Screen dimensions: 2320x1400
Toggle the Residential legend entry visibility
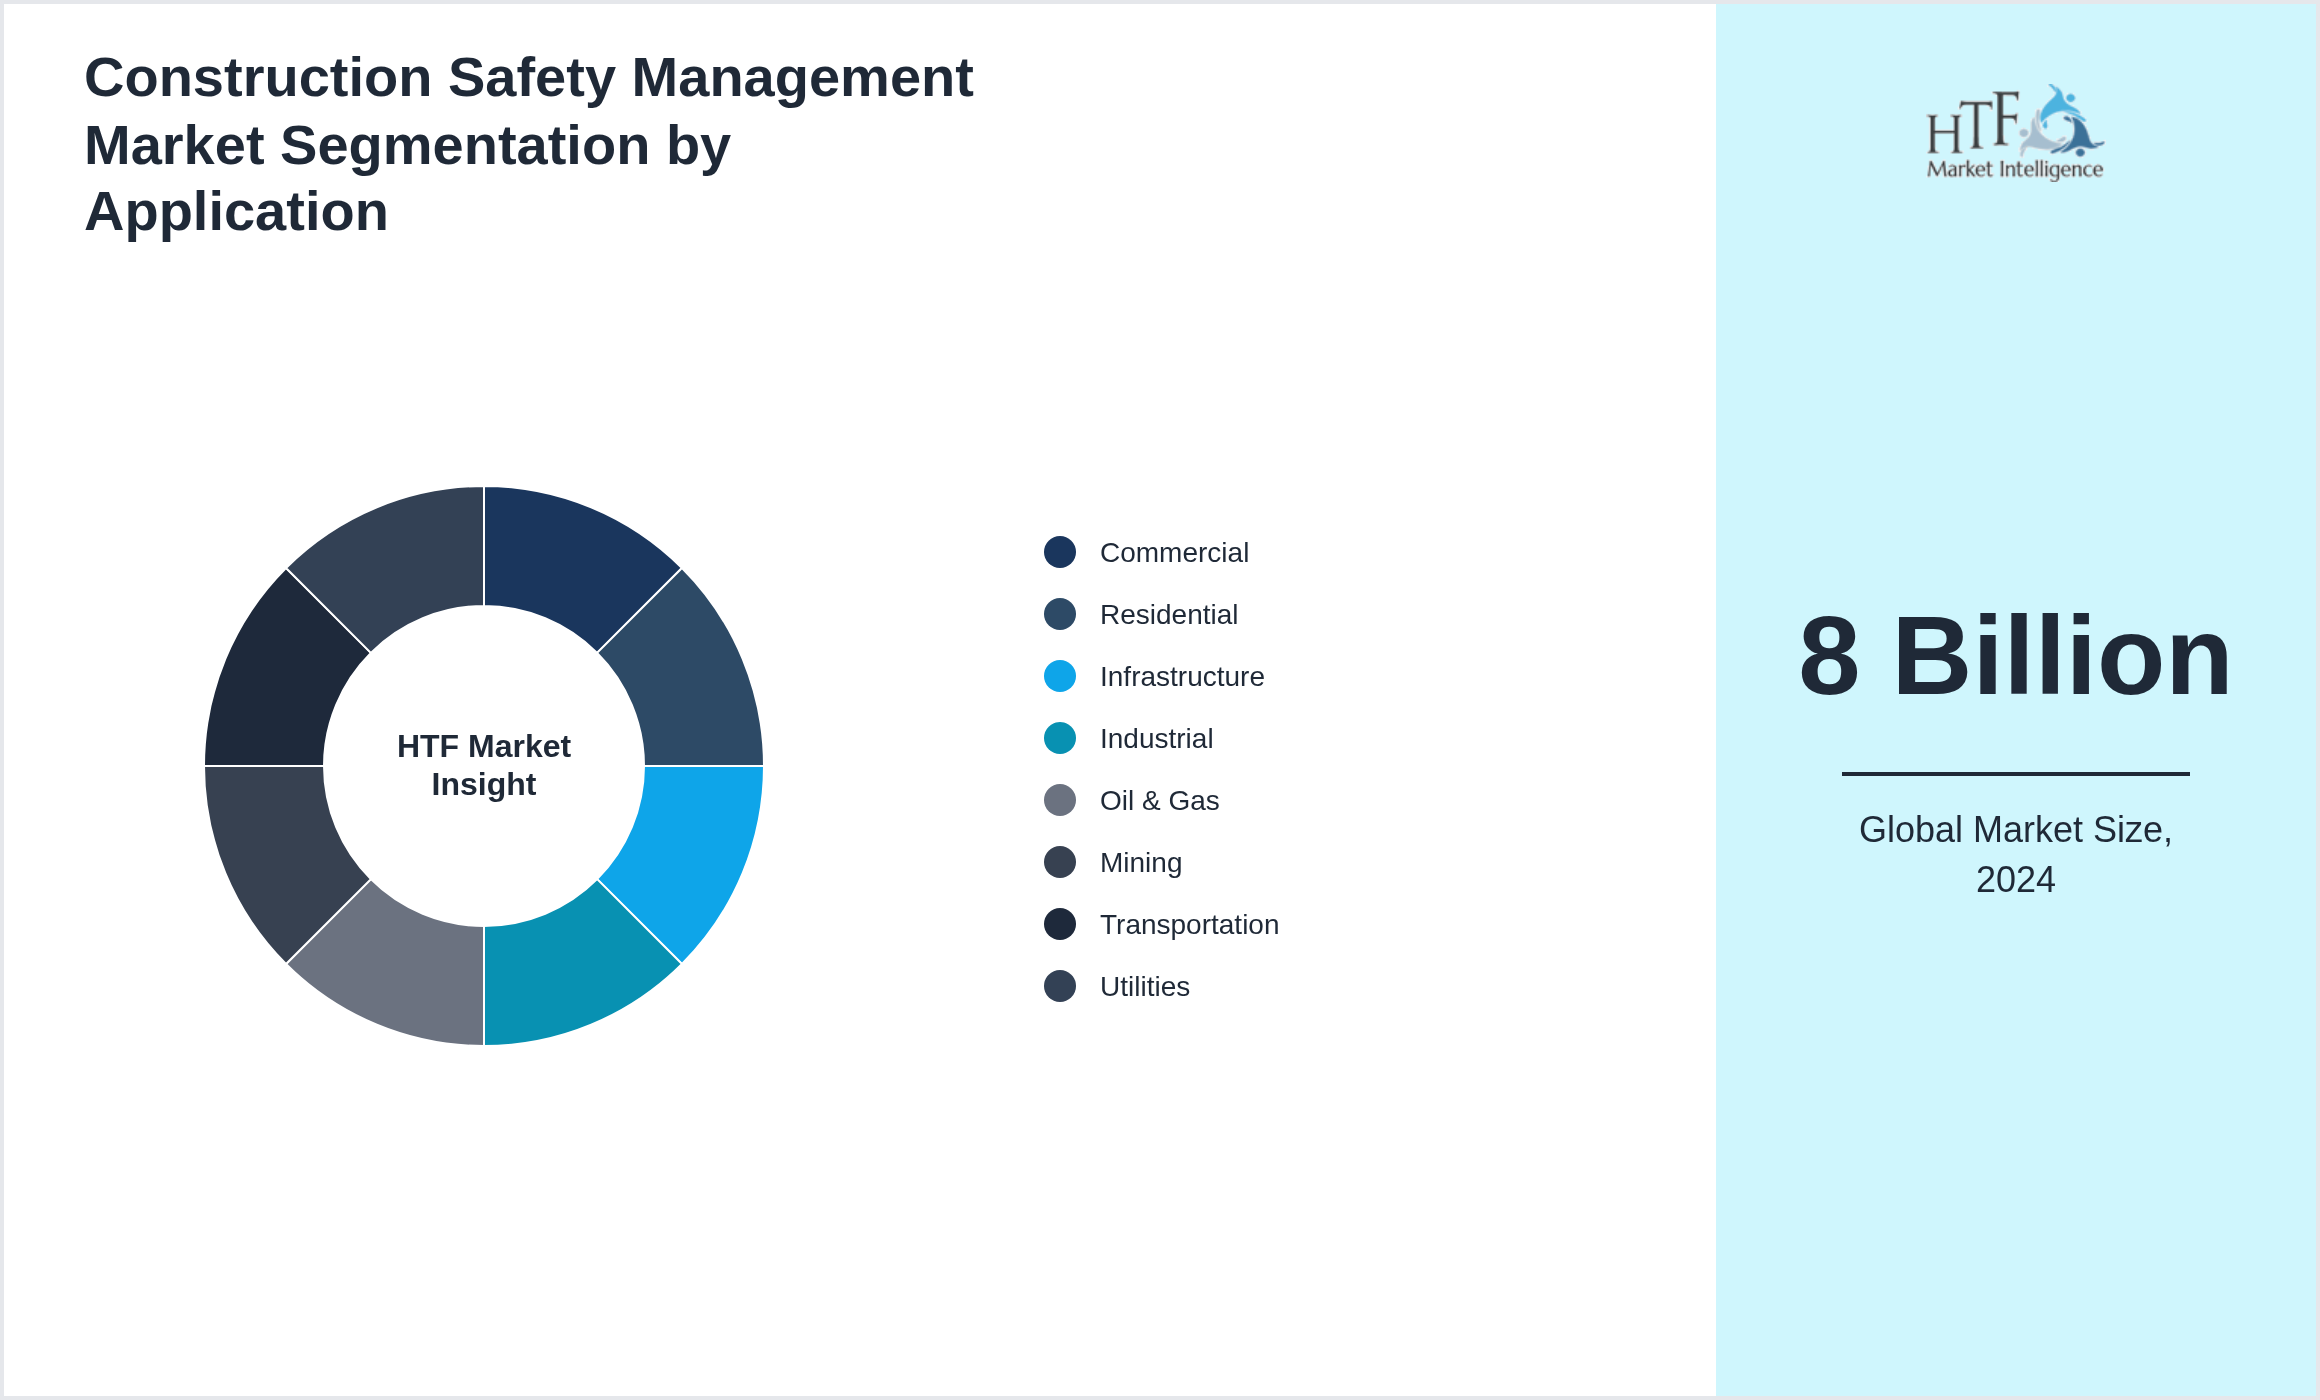pyautogui.click(x=1168, y=614)
